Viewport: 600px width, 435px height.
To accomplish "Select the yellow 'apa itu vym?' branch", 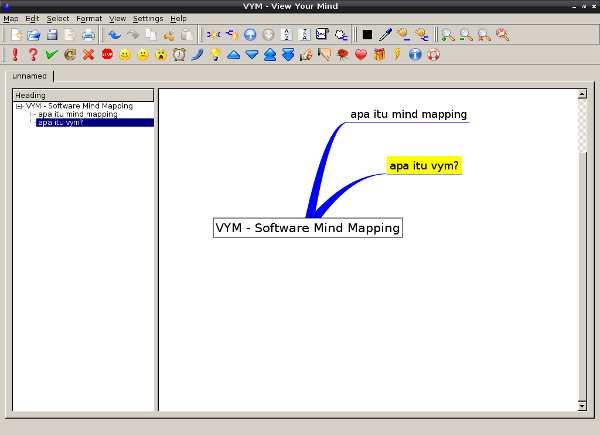I will point(424,165).
